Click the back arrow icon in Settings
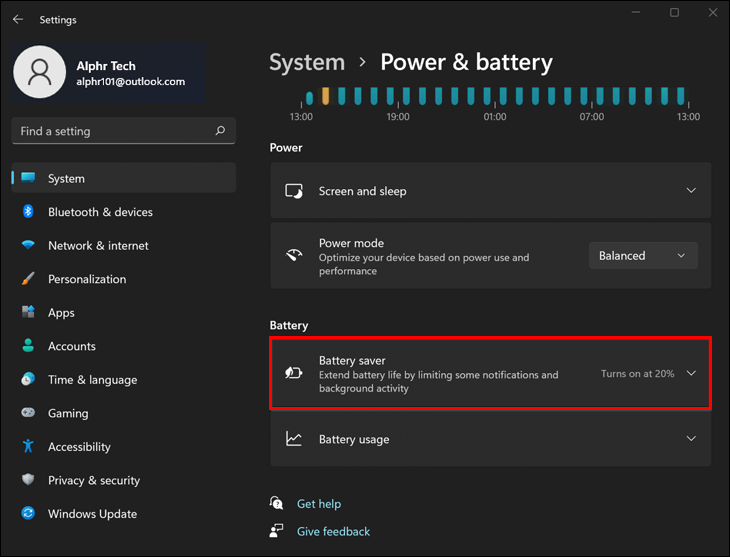 click(18, 19)
